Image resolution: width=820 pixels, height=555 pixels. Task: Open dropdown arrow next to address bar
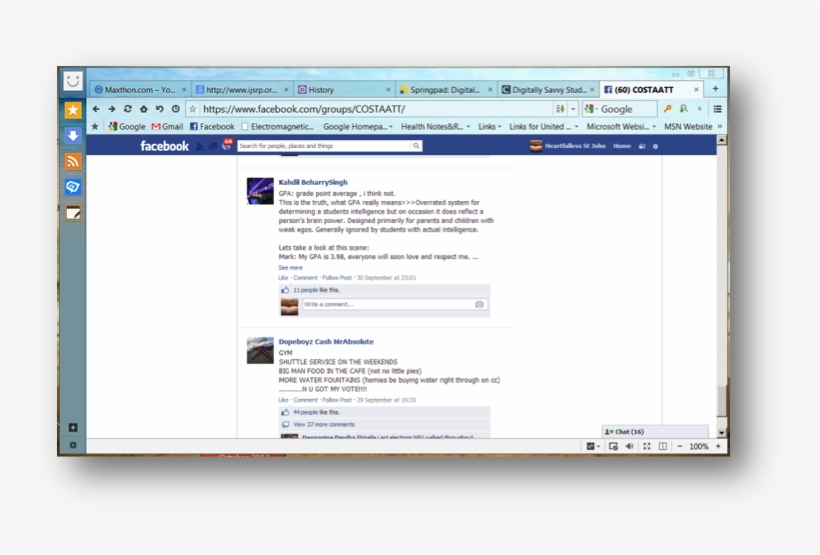573,109
